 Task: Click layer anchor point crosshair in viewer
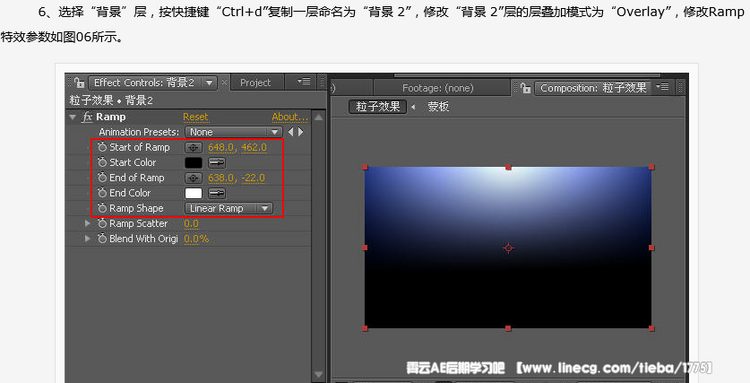tap(508, 248)
